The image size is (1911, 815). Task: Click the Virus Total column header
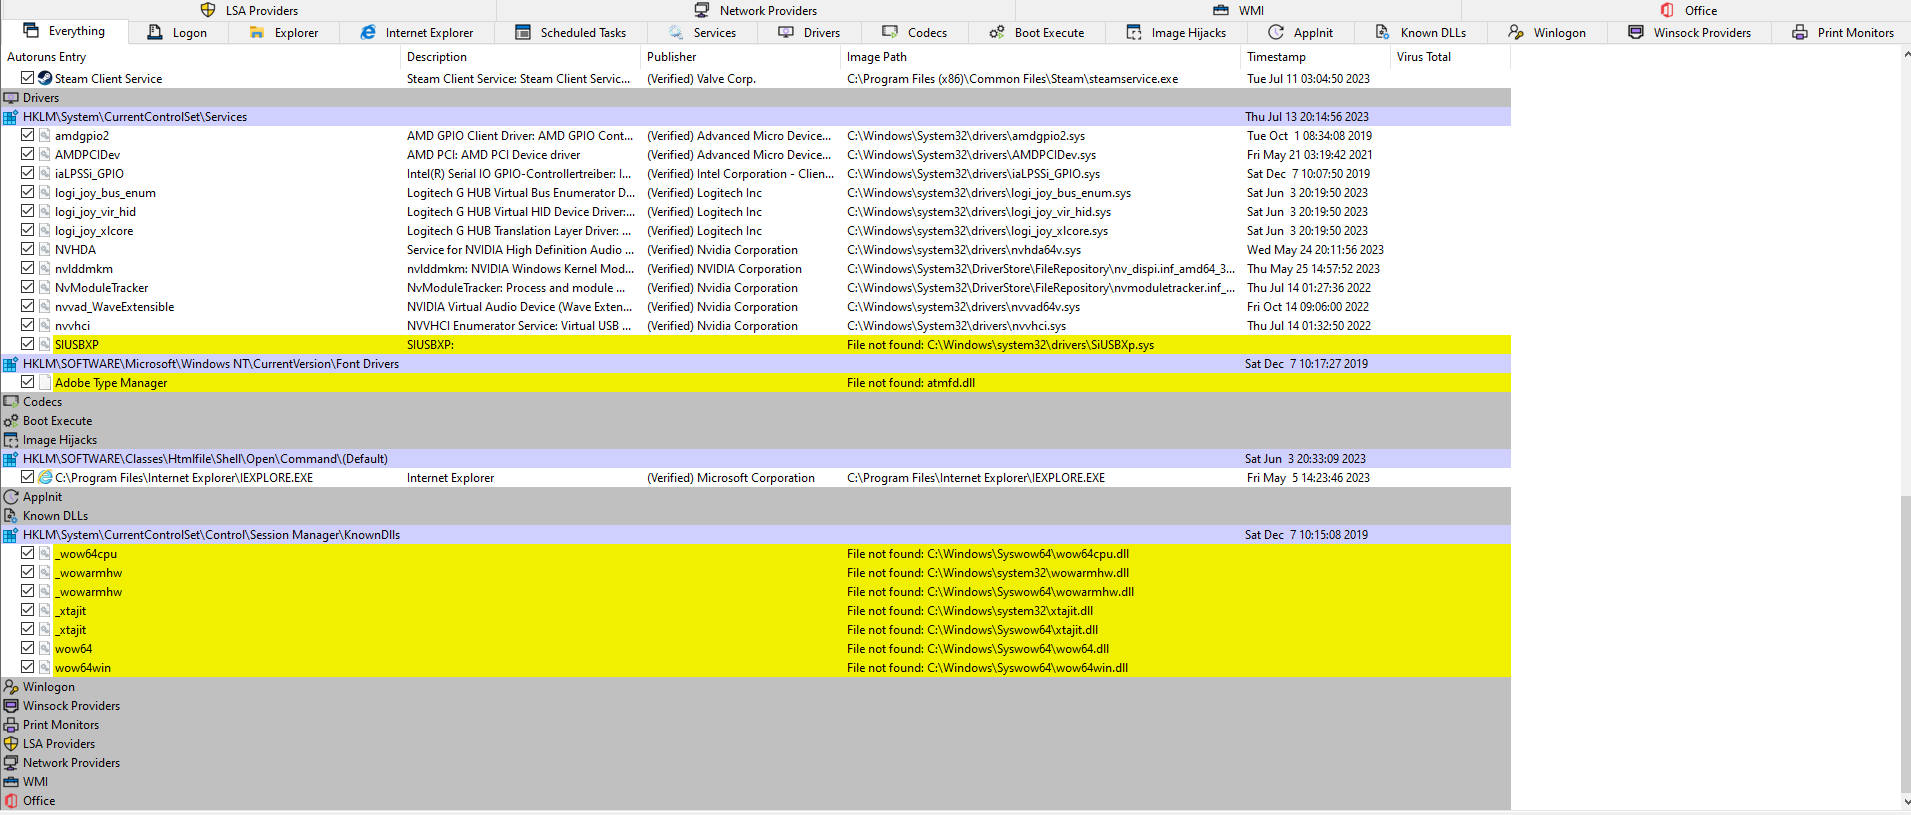point(1450,57)
